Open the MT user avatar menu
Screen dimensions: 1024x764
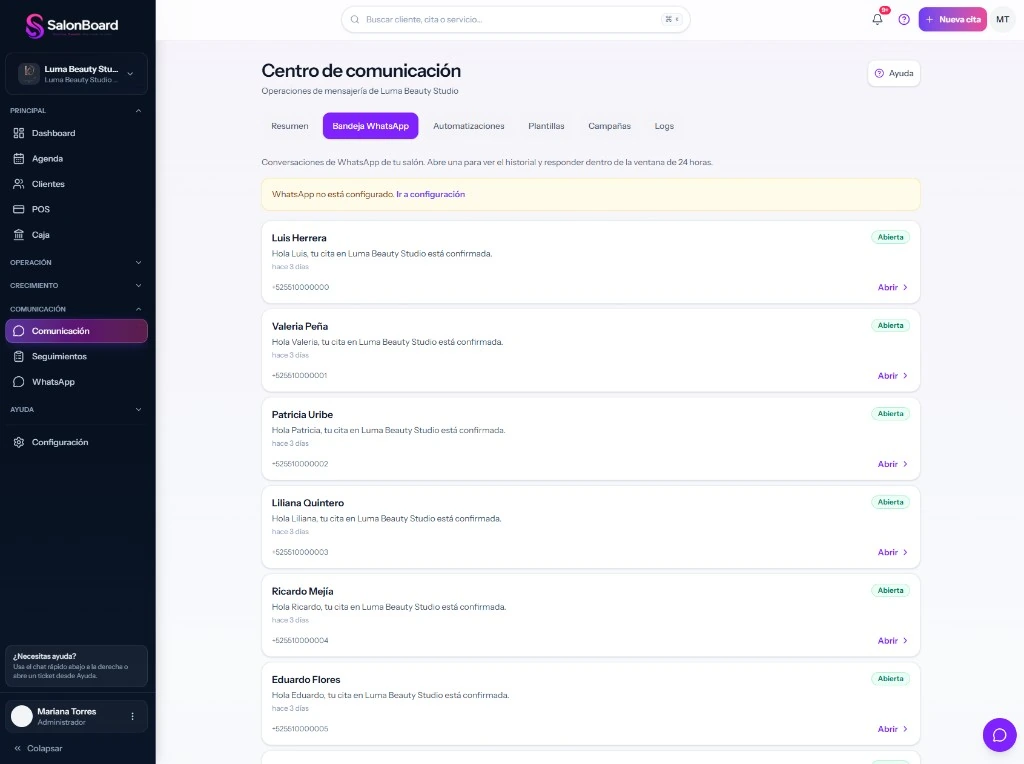click(x=1002, y=20)
